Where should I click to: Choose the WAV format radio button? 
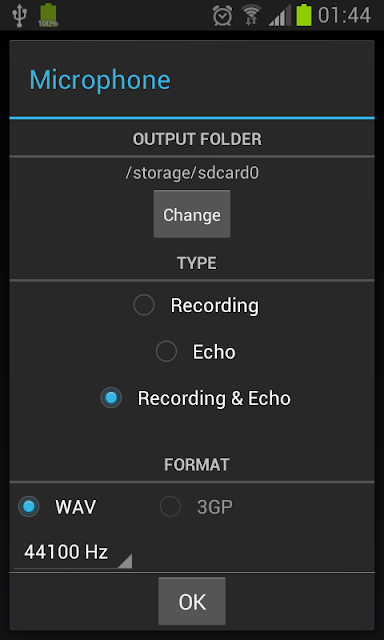click(x=58, y=507)
